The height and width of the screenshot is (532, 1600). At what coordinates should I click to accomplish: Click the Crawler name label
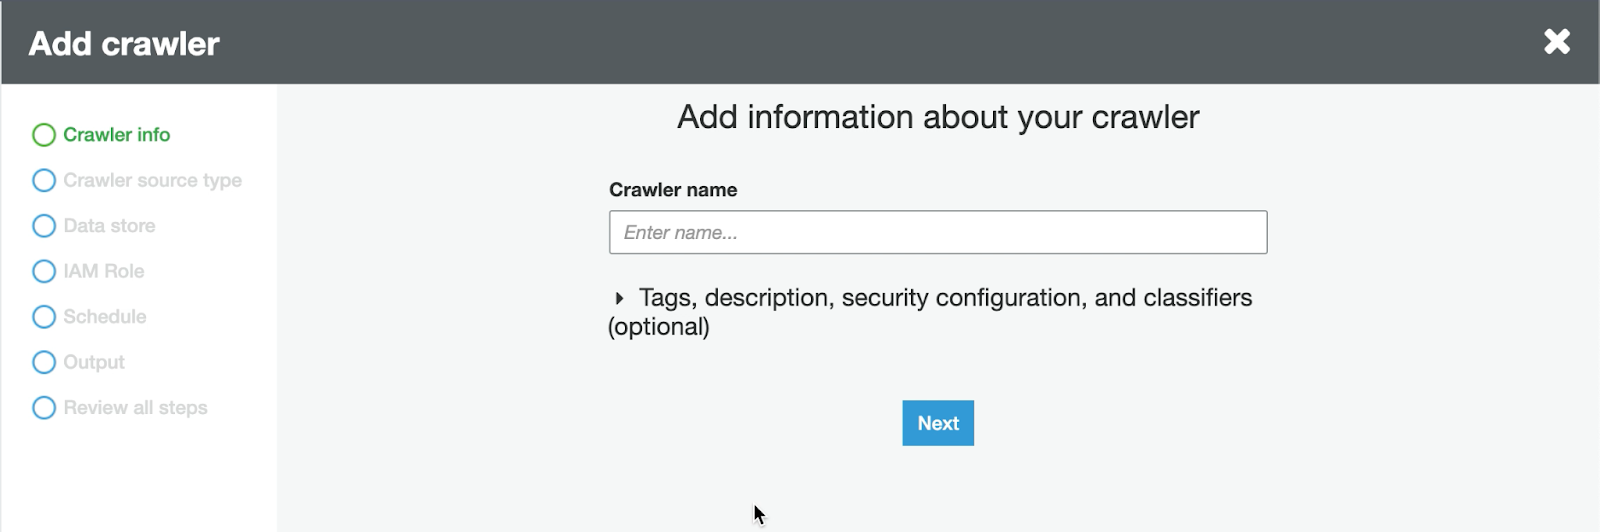(673, 190)
